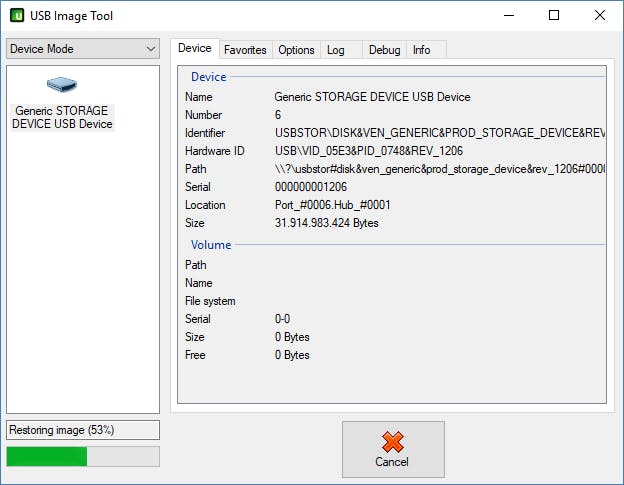Click device name value 'Generic STORAGE DEVICE USB Device'
This screenshot has height=485, width=624.
point(372,97)
